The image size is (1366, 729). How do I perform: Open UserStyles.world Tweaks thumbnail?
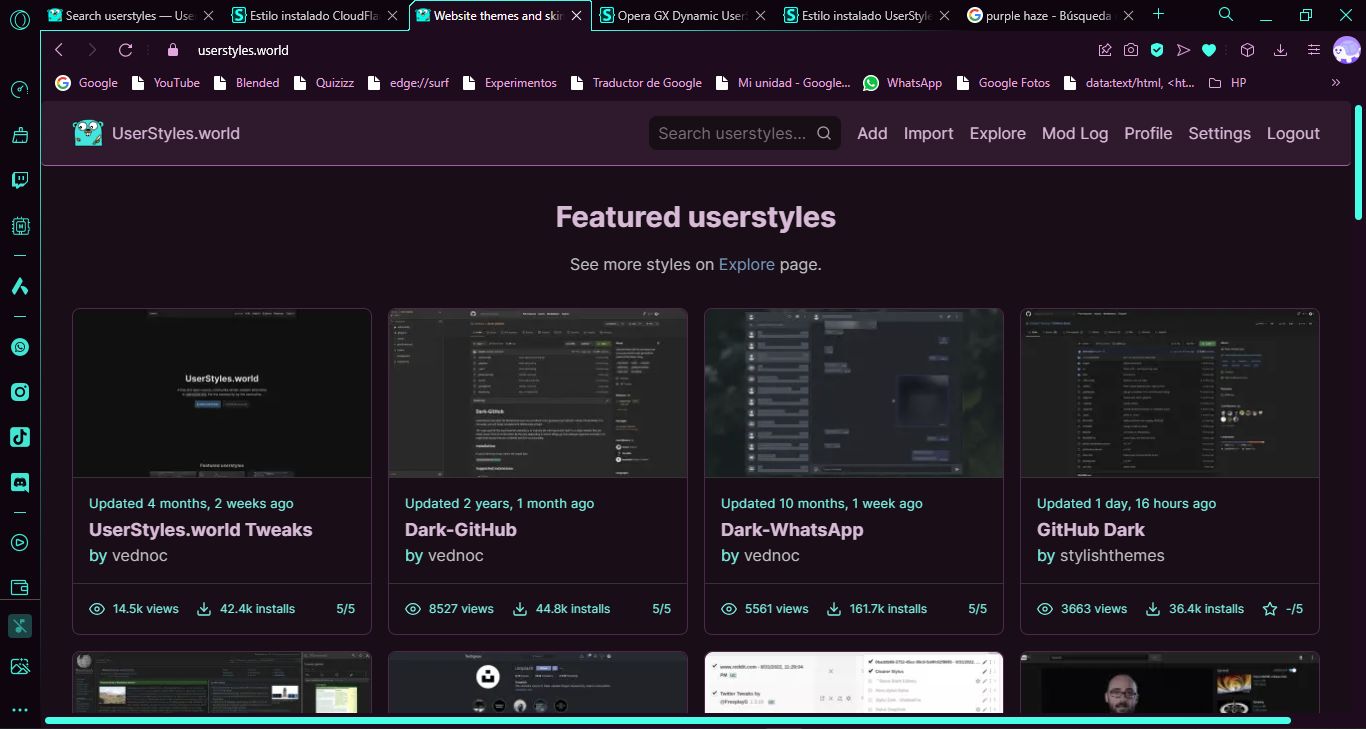(x=222, y=393)
